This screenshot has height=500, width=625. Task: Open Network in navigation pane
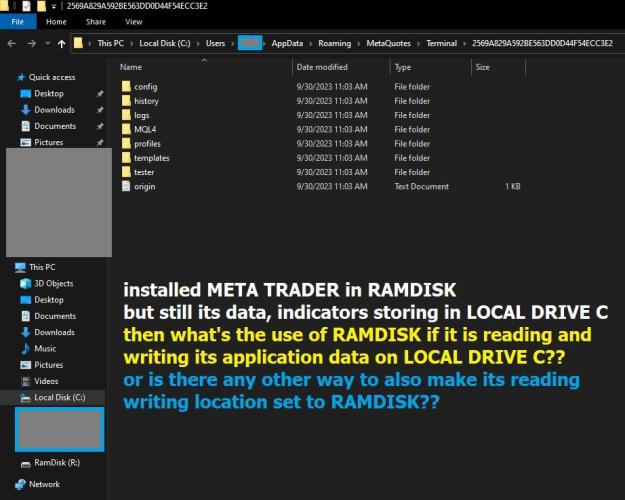tap(44, 484)
